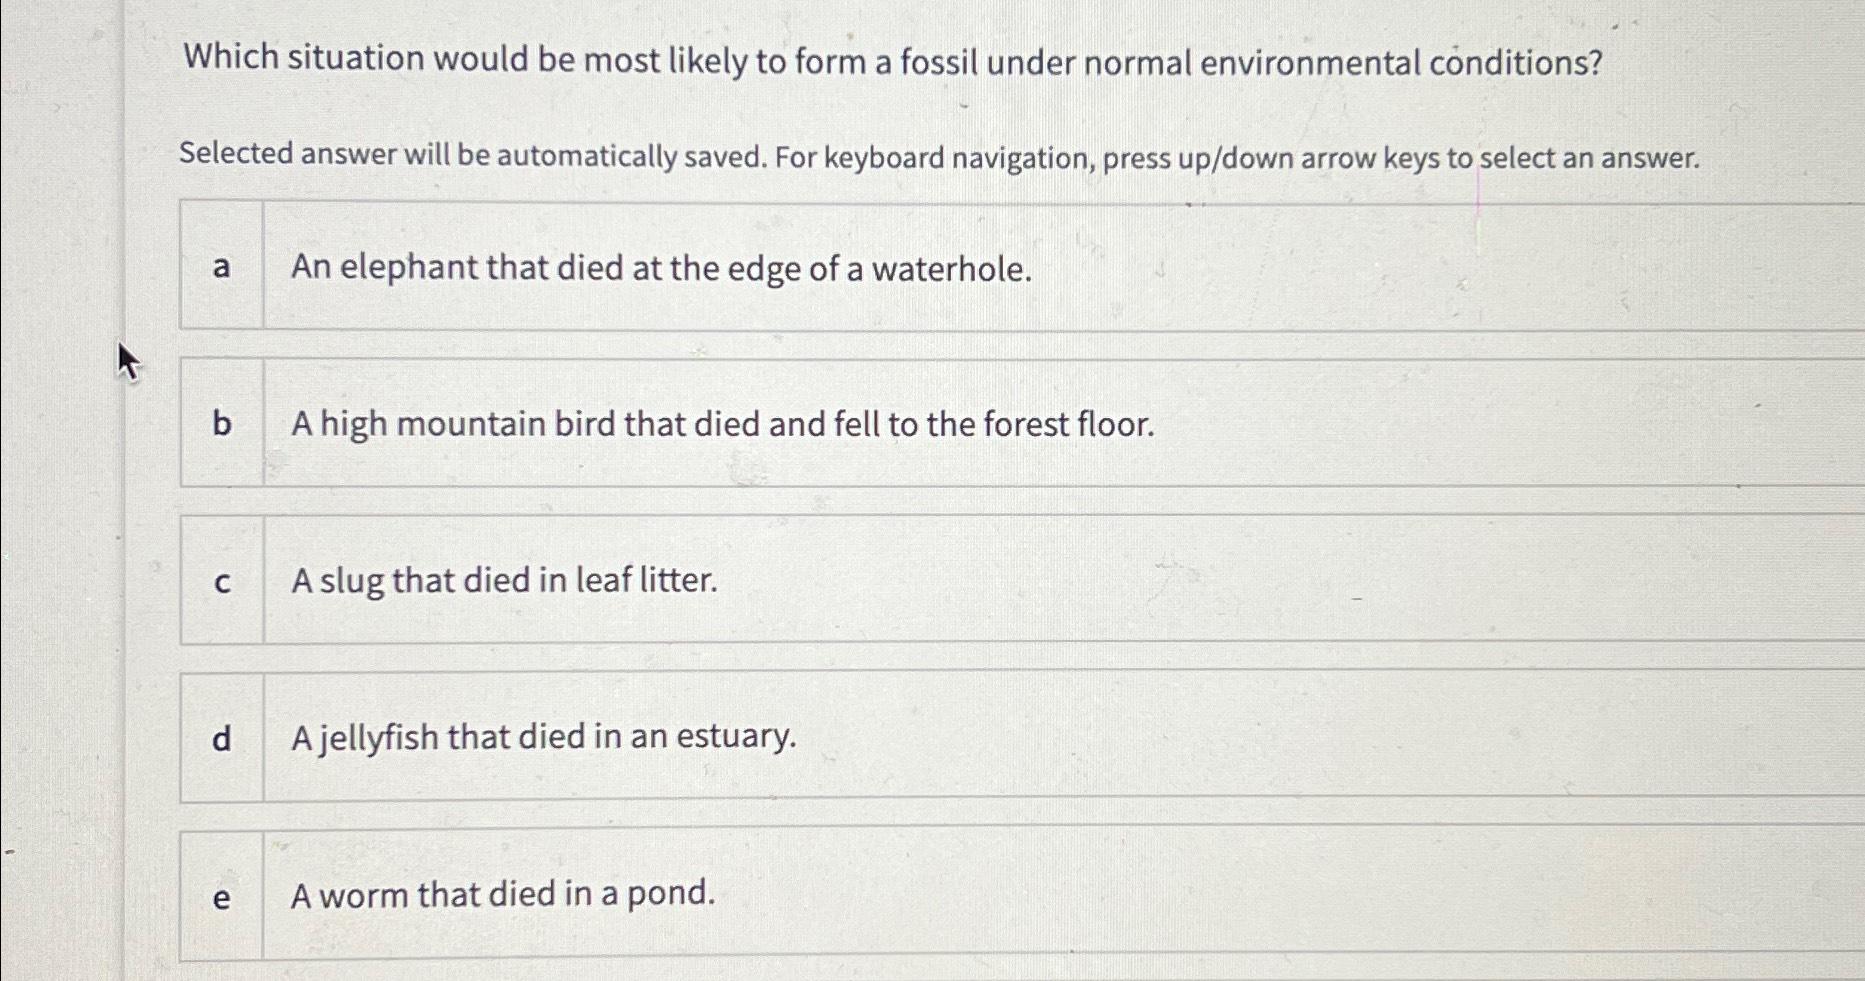Image resolution: width=1865 pixels, height=981 pixels.
Task: Select 'A jellyfish that died in an estuary'
Action: (543, 737)
